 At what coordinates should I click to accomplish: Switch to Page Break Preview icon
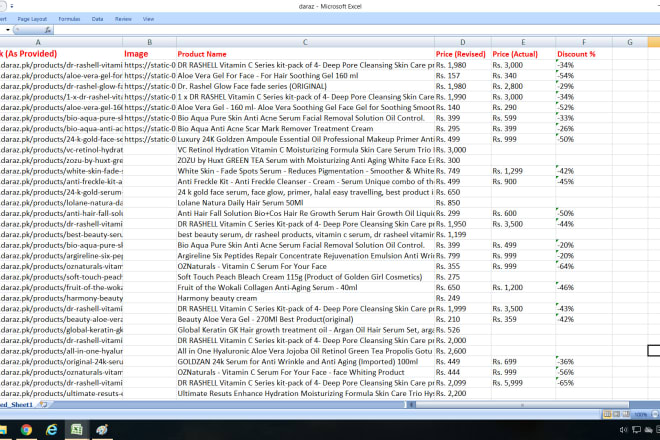(x=625, y=414)
